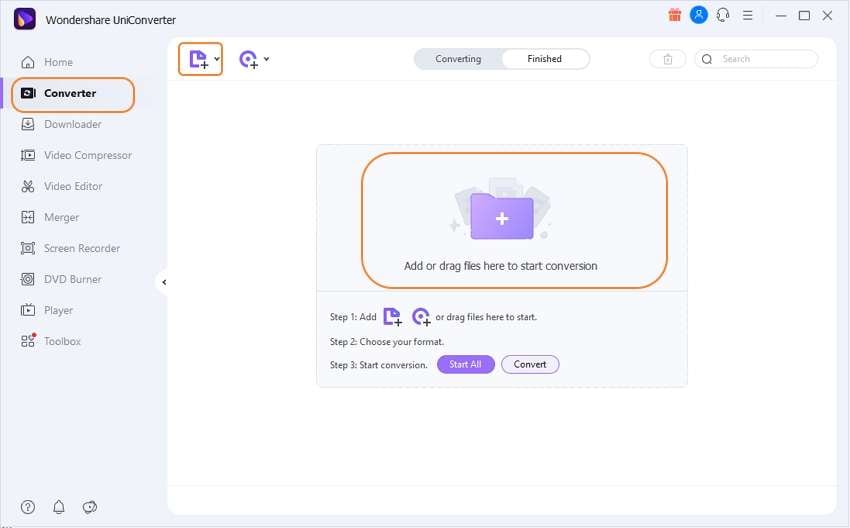Open the gift box promotions icon
850x528 pixels.
point(674,15)
